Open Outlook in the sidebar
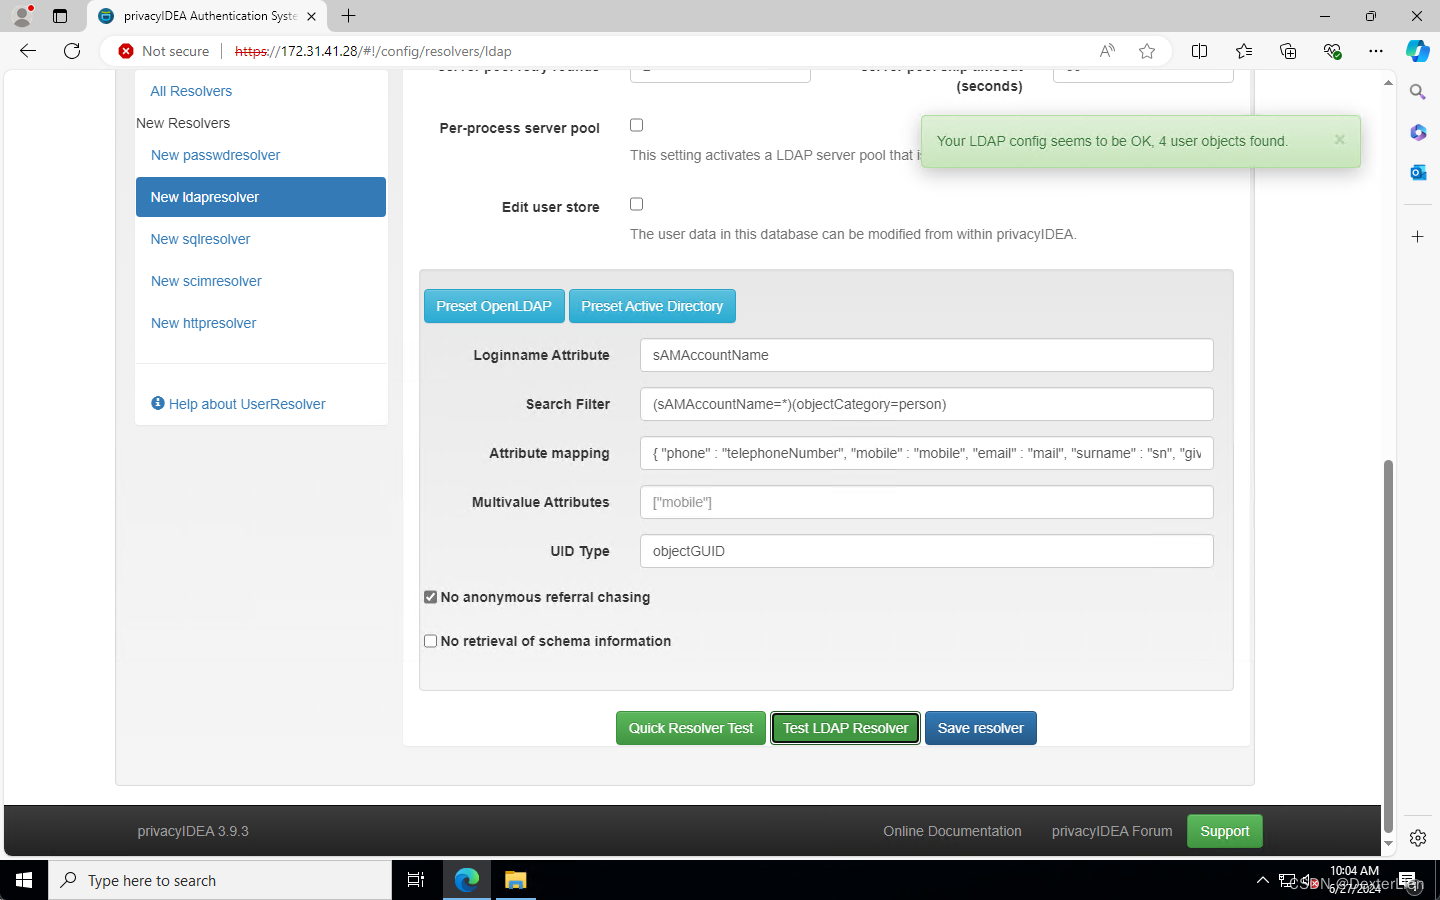The height and width of the screenshot is (900, 1440). [x=1417, y=172]
